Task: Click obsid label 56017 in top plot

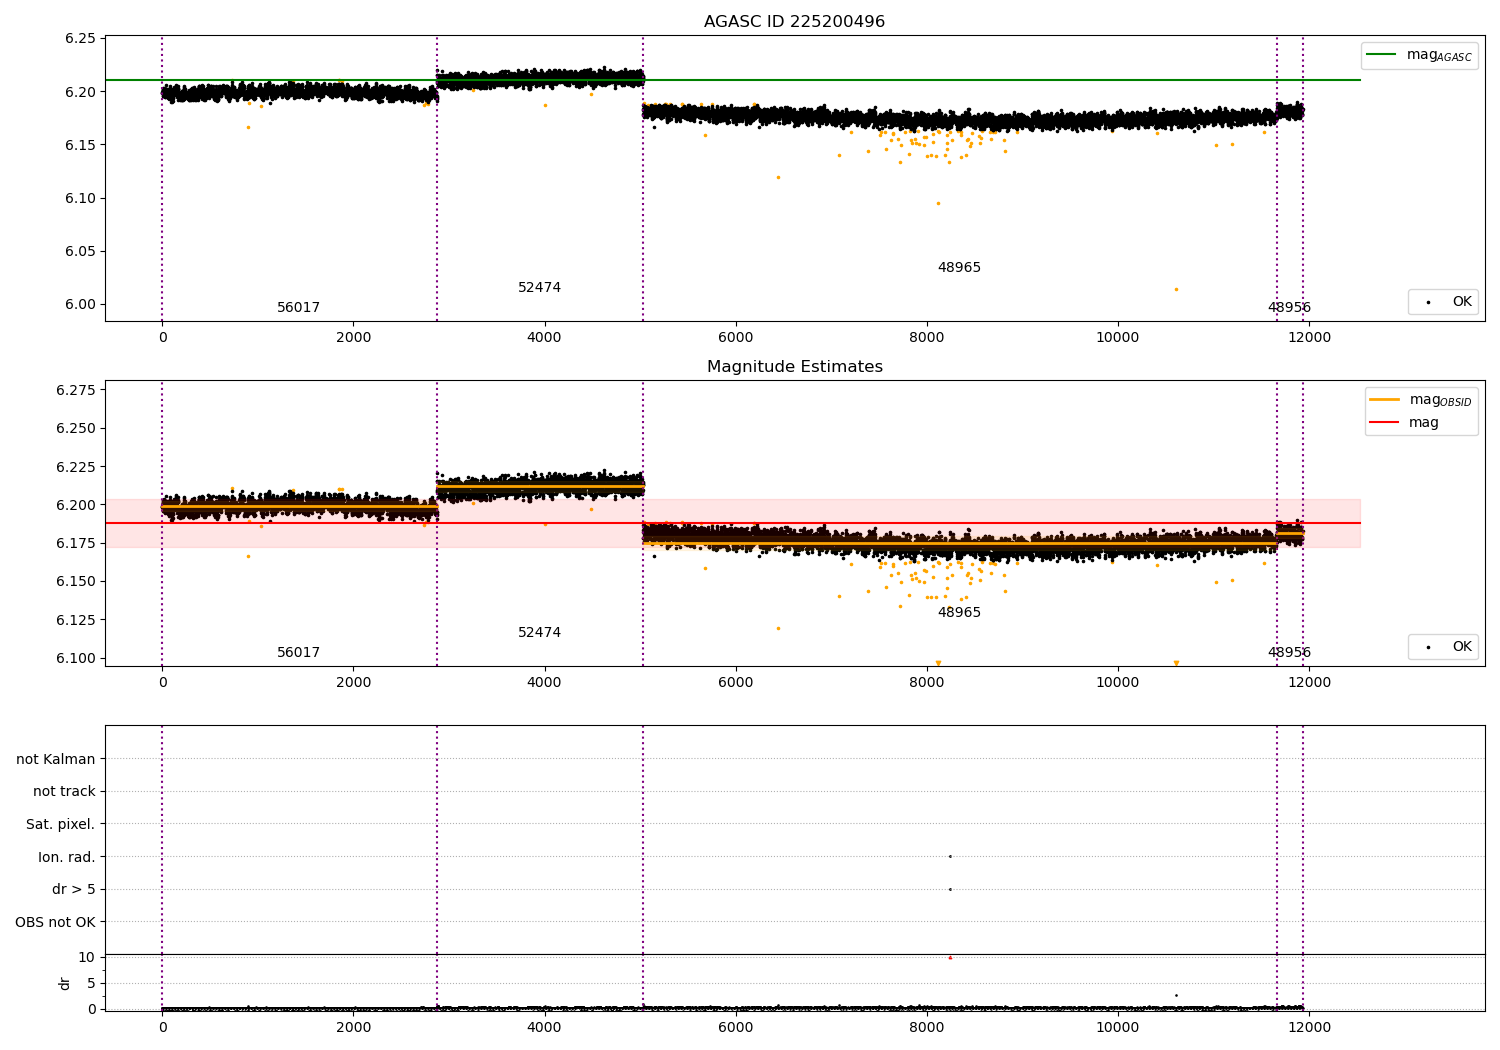Action: 298,307
